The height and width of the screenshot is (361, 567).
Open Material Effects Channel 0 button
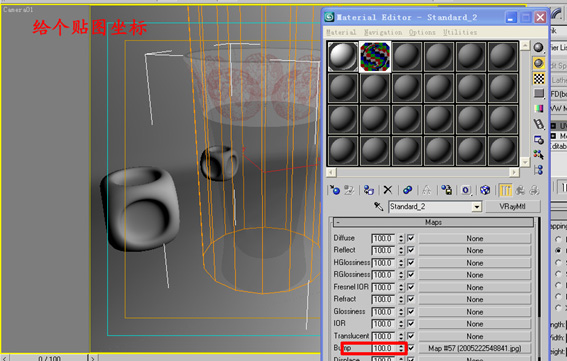[x=466, y=190]
